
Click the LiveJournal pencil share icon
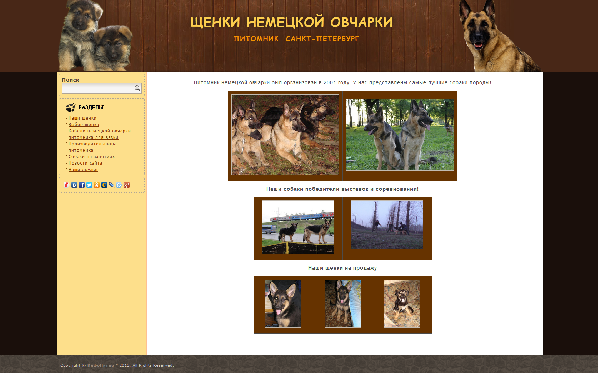point(111,185)
